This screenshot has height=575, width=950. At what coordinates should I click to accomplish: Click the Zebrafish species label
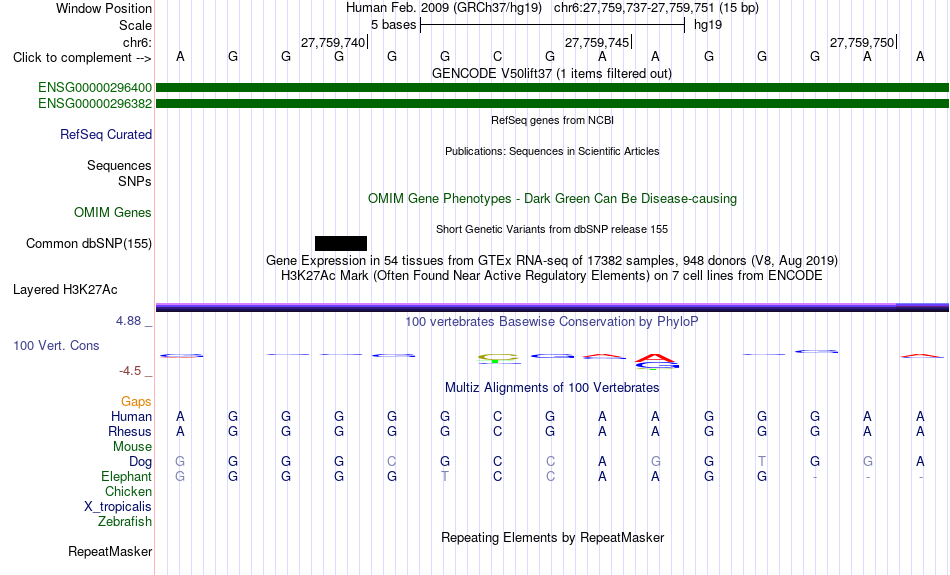click(x=125, y=521)
